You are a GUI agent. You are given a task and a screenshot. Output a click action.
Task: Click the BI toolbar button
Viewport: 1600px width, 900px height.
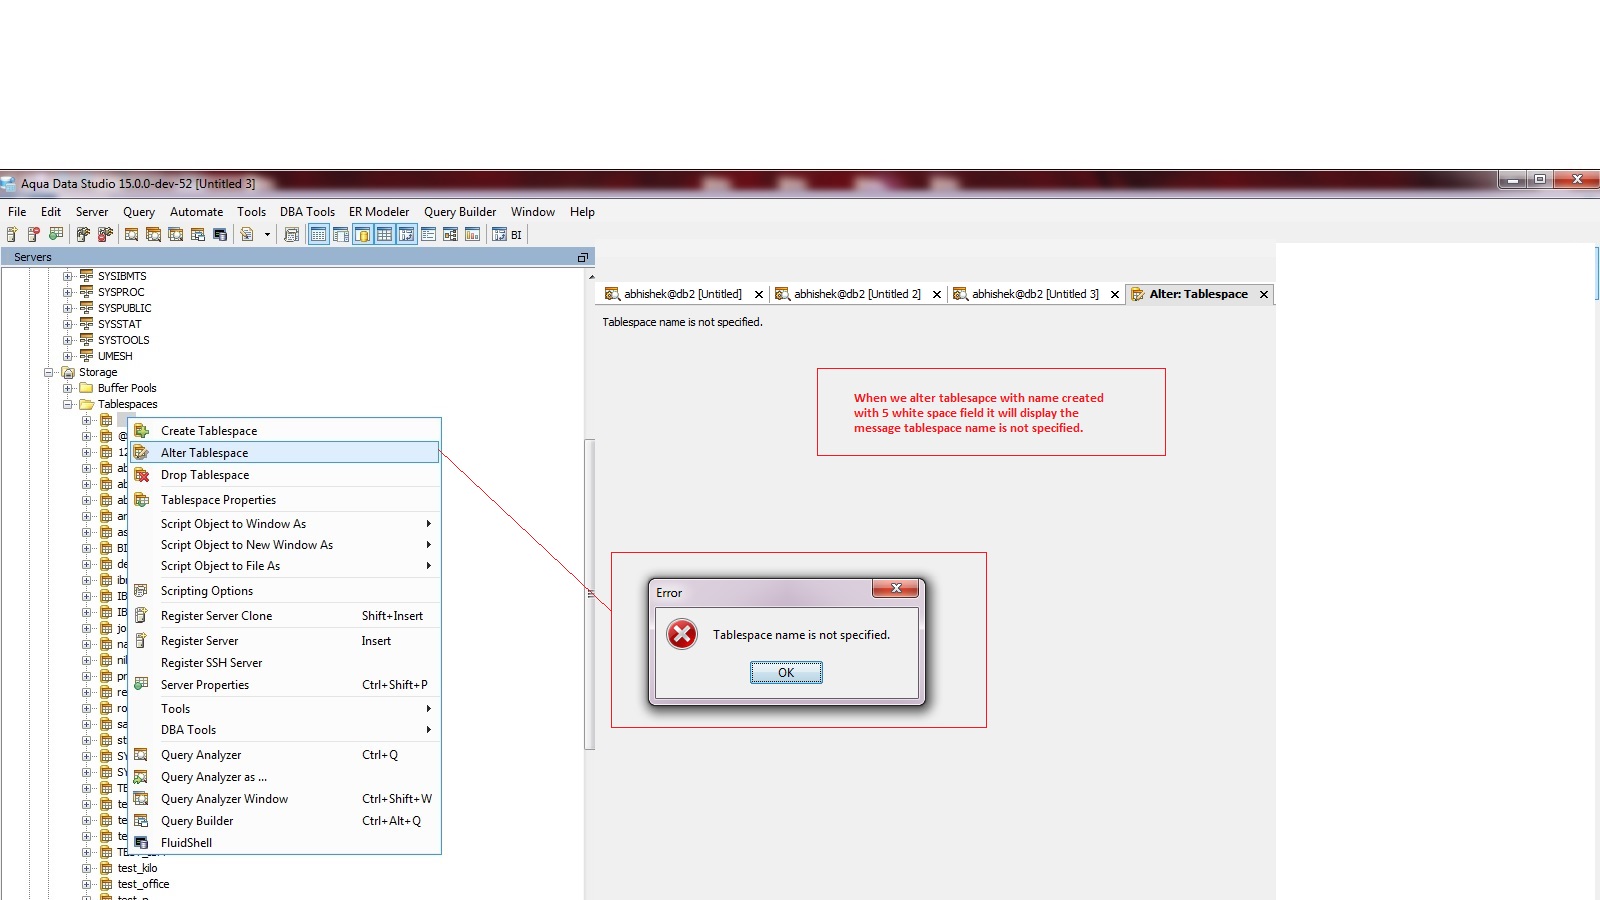point(507,235)
